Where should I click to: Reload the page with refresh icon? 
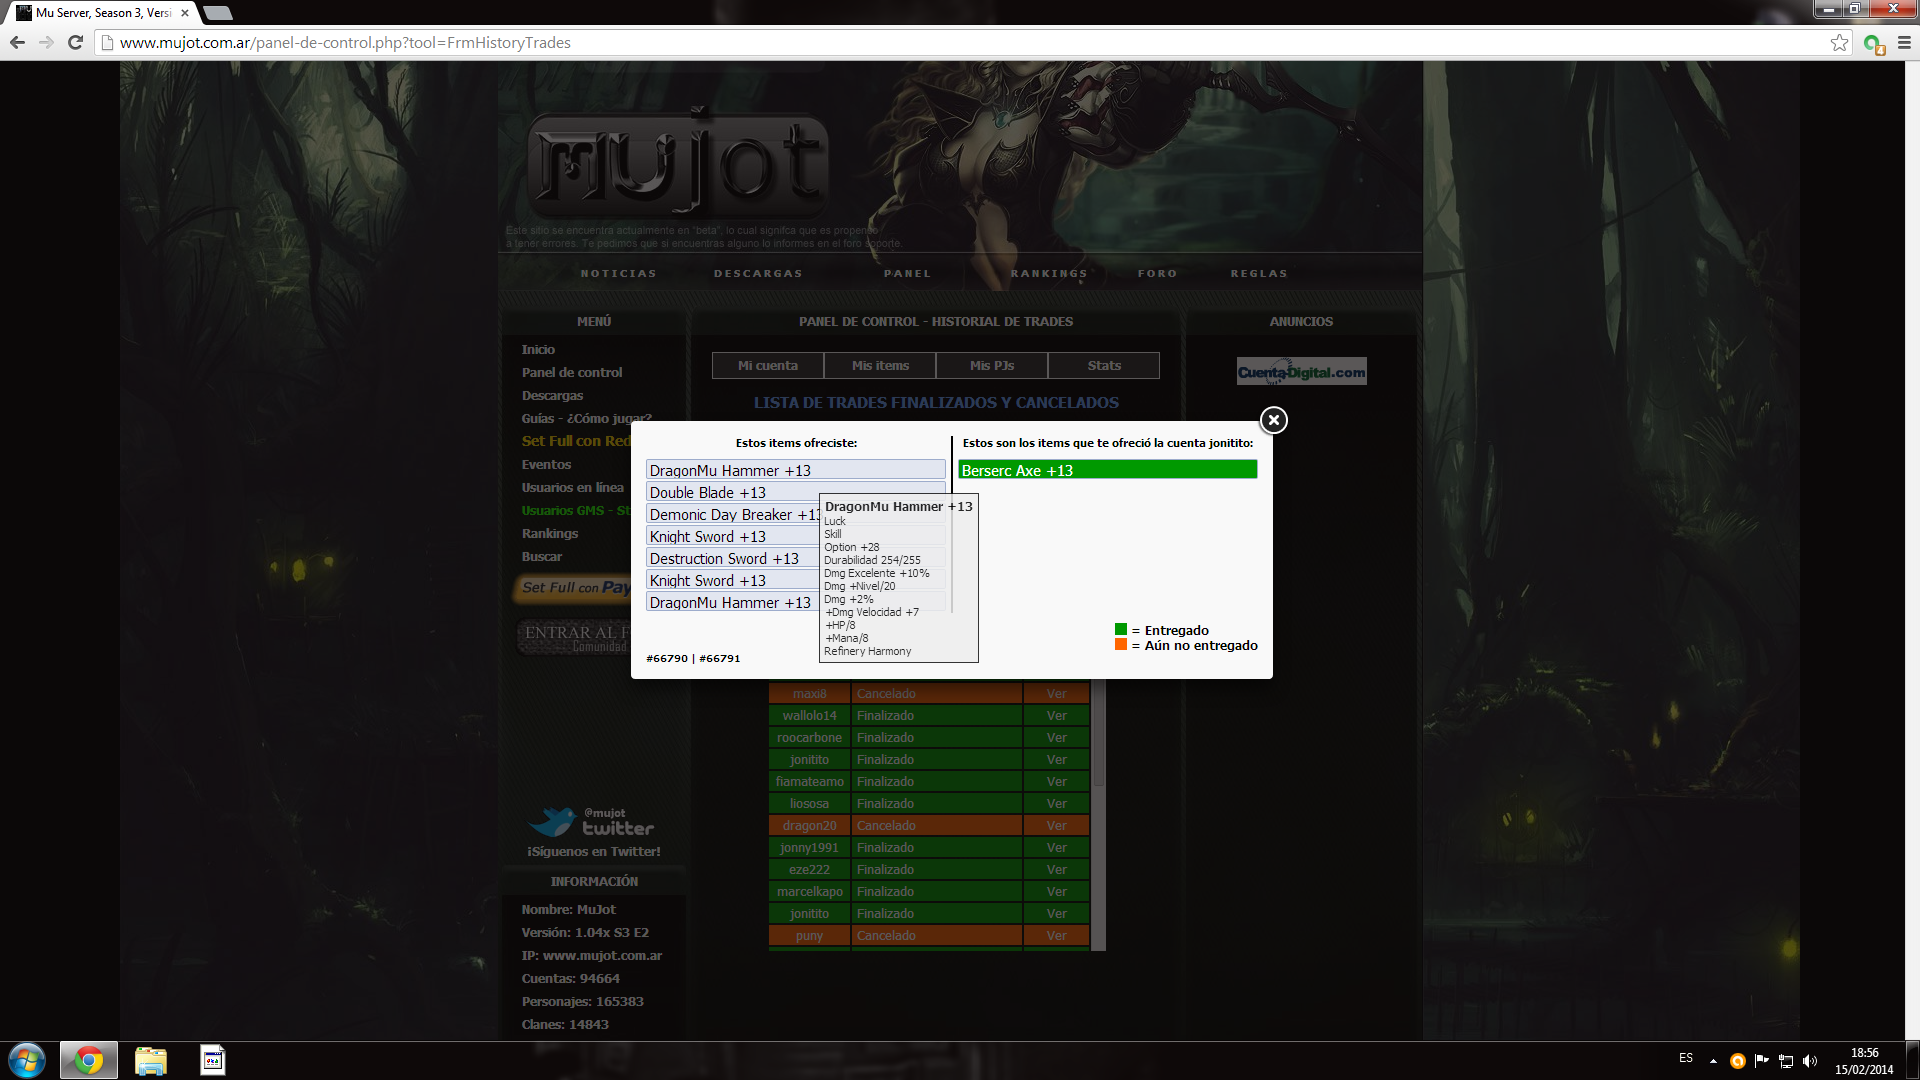click(75, 42)
